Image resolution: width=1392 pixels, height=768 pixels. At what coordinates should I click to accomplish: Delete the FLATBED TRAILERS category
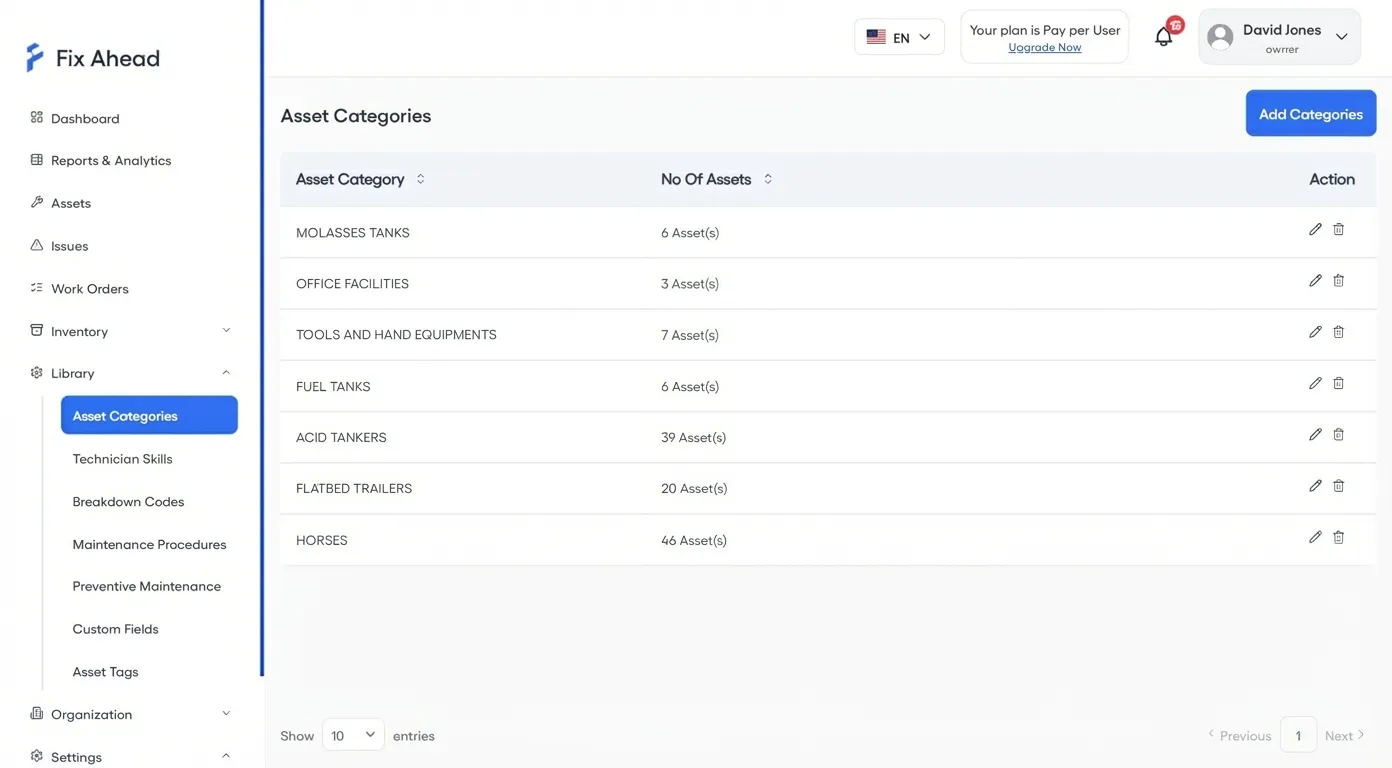1338,486
